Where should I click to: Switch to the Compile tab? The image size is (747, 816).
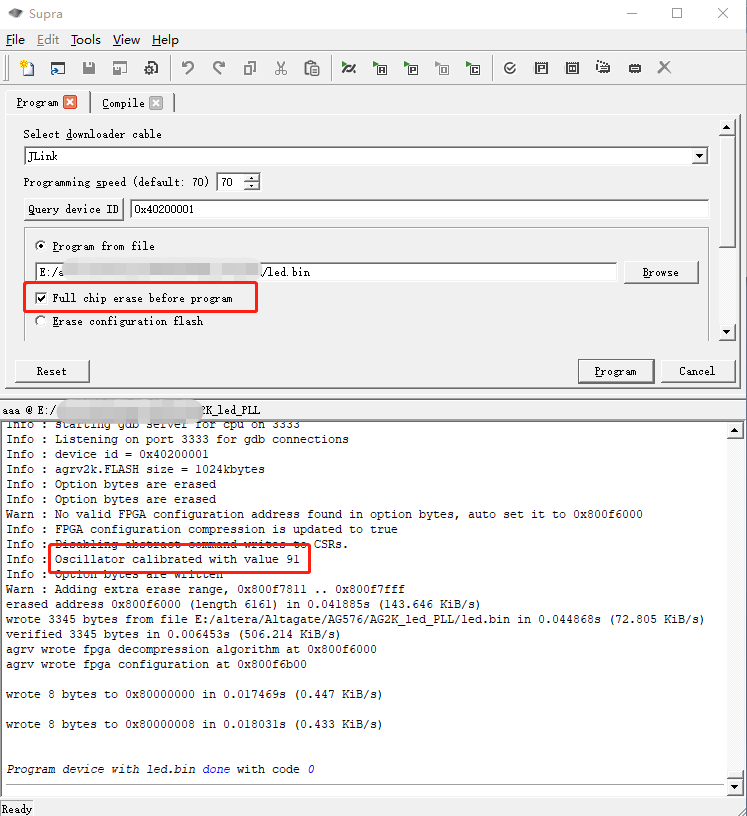[123, 103]
